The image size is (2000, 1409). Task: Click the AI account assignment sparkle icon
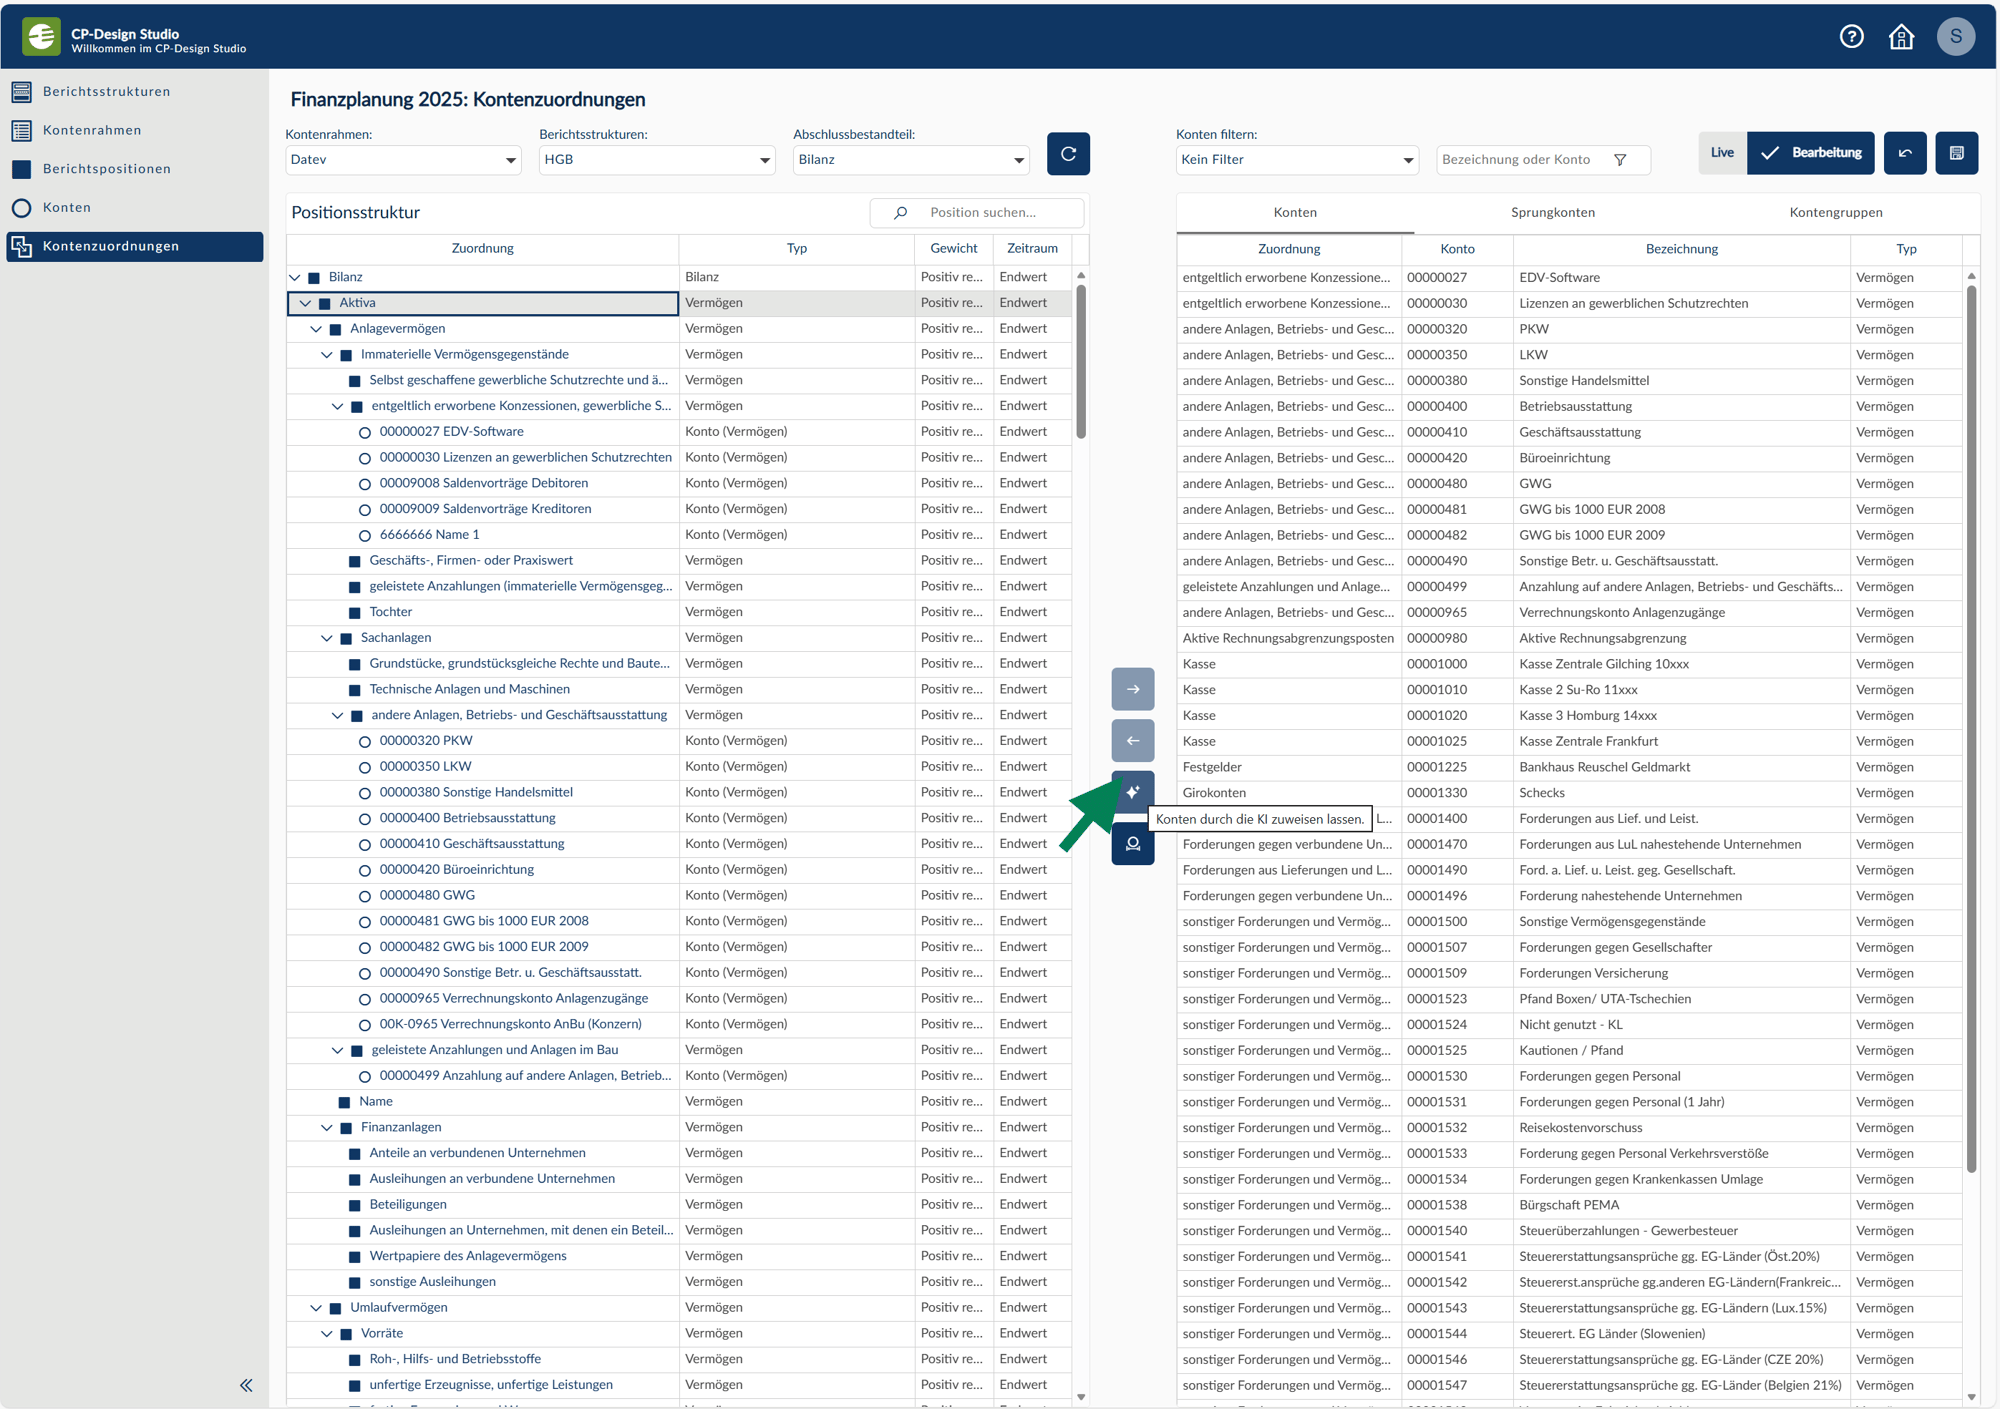click(1132, 792)
